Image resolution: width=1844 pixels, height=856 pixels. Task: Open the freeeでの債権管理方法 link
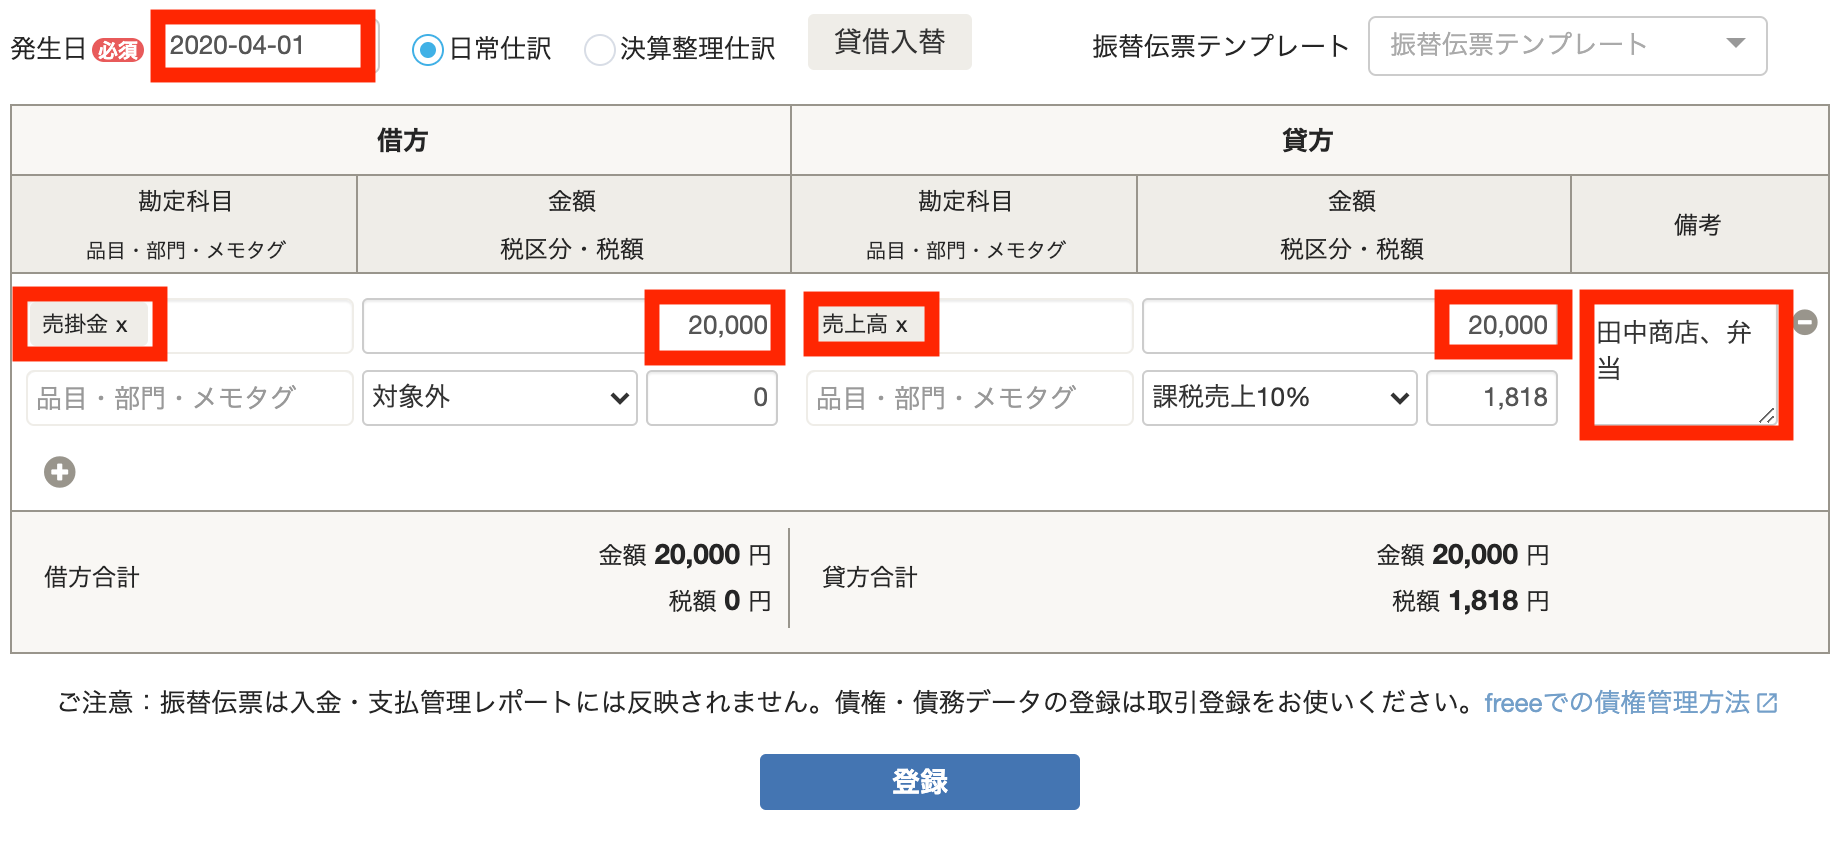(x=1617, y=703)
